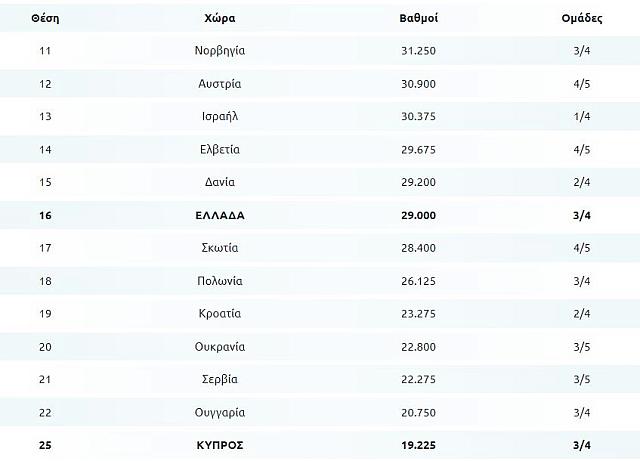Click the Ισραήλ row name
The image size is (640, 461).
221,116
